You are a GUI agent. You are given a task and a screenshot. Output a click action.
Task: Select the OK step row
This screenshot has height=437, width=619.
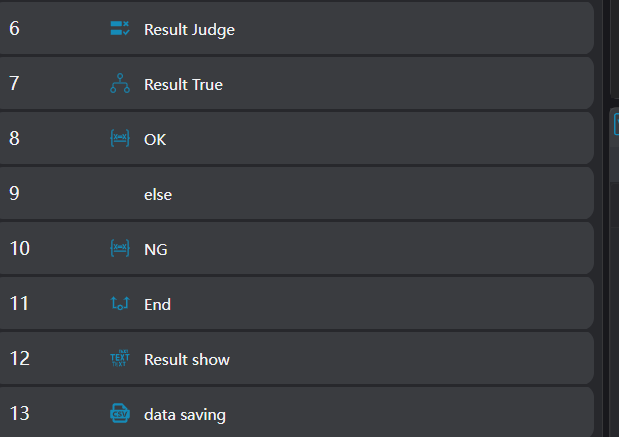pos(300,139)
